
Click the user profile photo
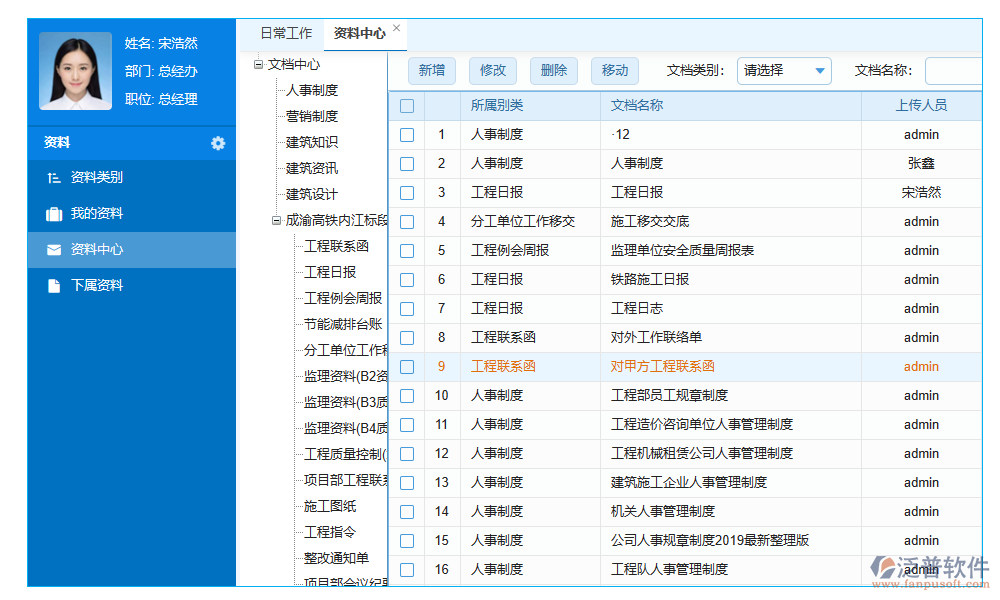click(75, 71)
